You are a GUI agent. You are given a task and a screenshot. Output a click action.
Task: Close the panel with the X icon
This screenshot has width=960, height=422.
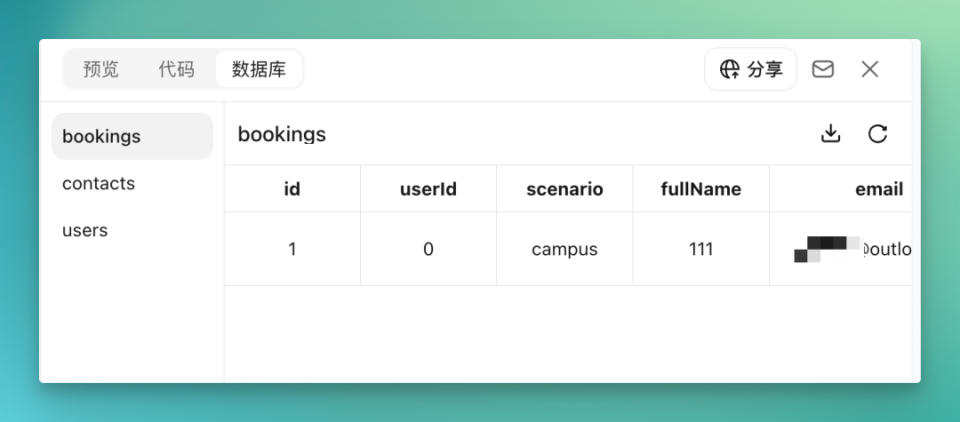click(x=869, y=69)
